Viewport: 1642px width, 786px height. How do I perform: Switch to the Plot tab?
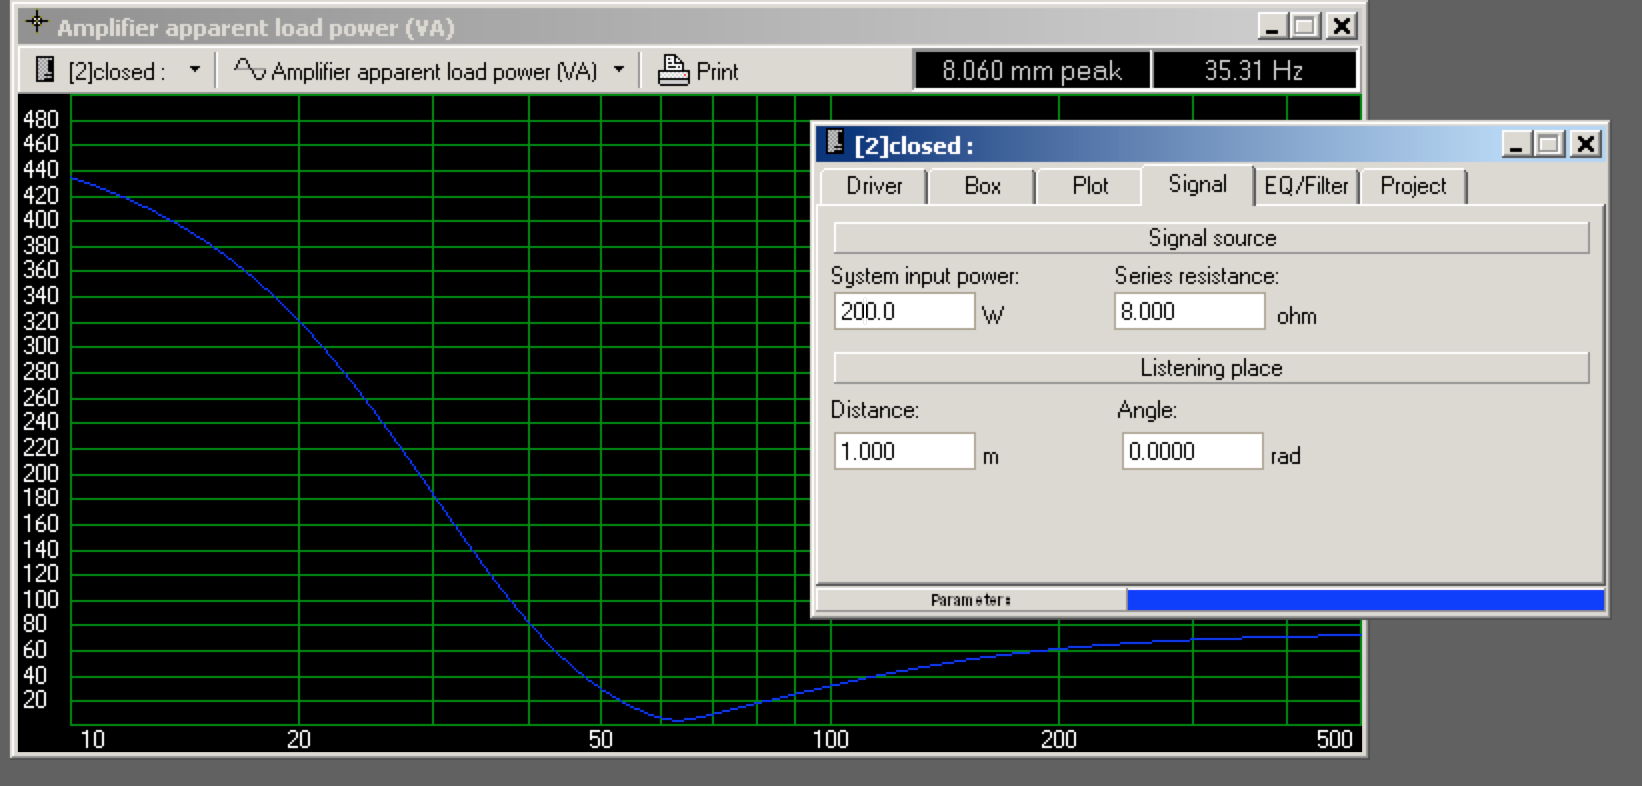click(x=1090, y=186)
